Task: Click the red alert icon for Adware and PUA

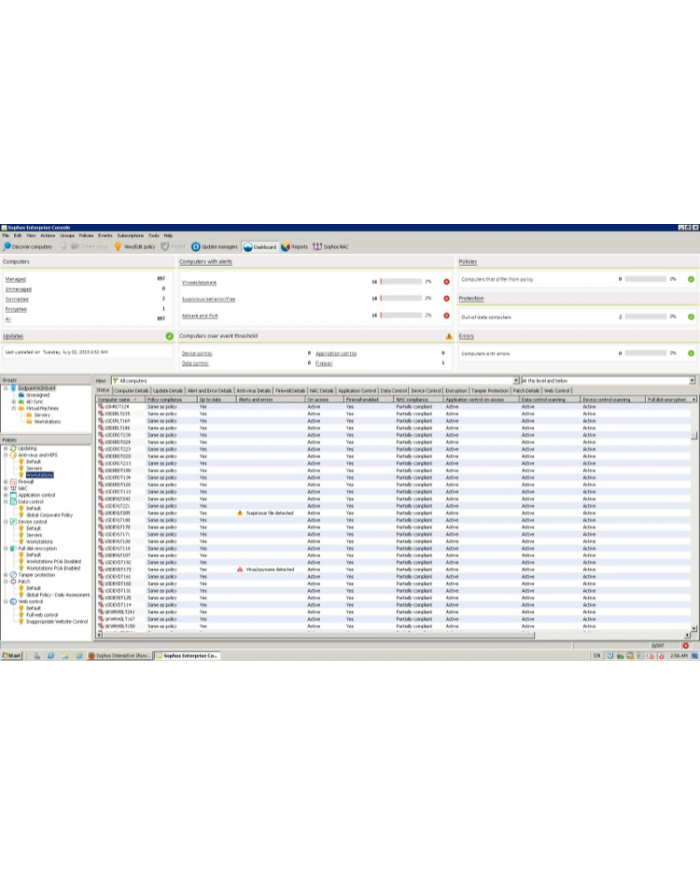Action: [x=446, y=315]
